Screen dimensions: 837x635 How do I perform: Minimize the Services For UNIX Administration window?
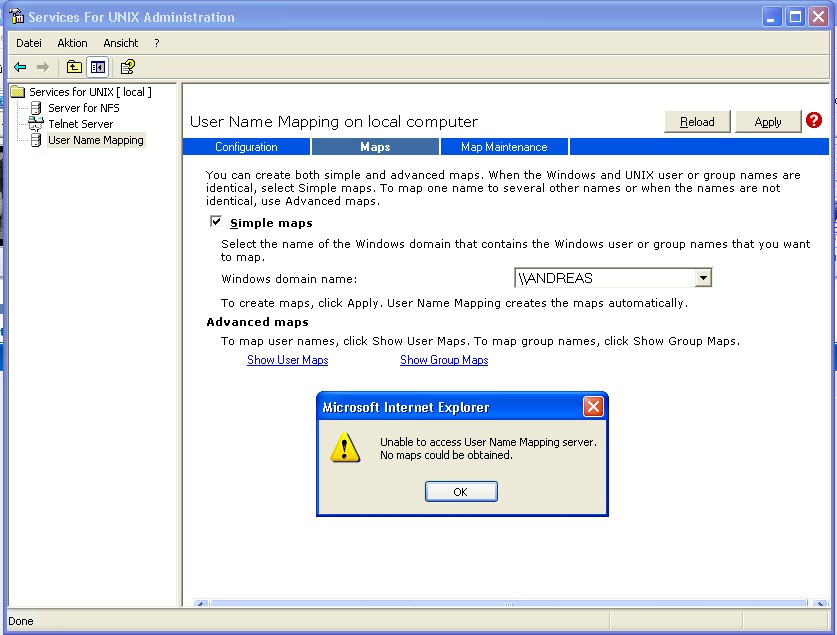click(x=771, y=17)
